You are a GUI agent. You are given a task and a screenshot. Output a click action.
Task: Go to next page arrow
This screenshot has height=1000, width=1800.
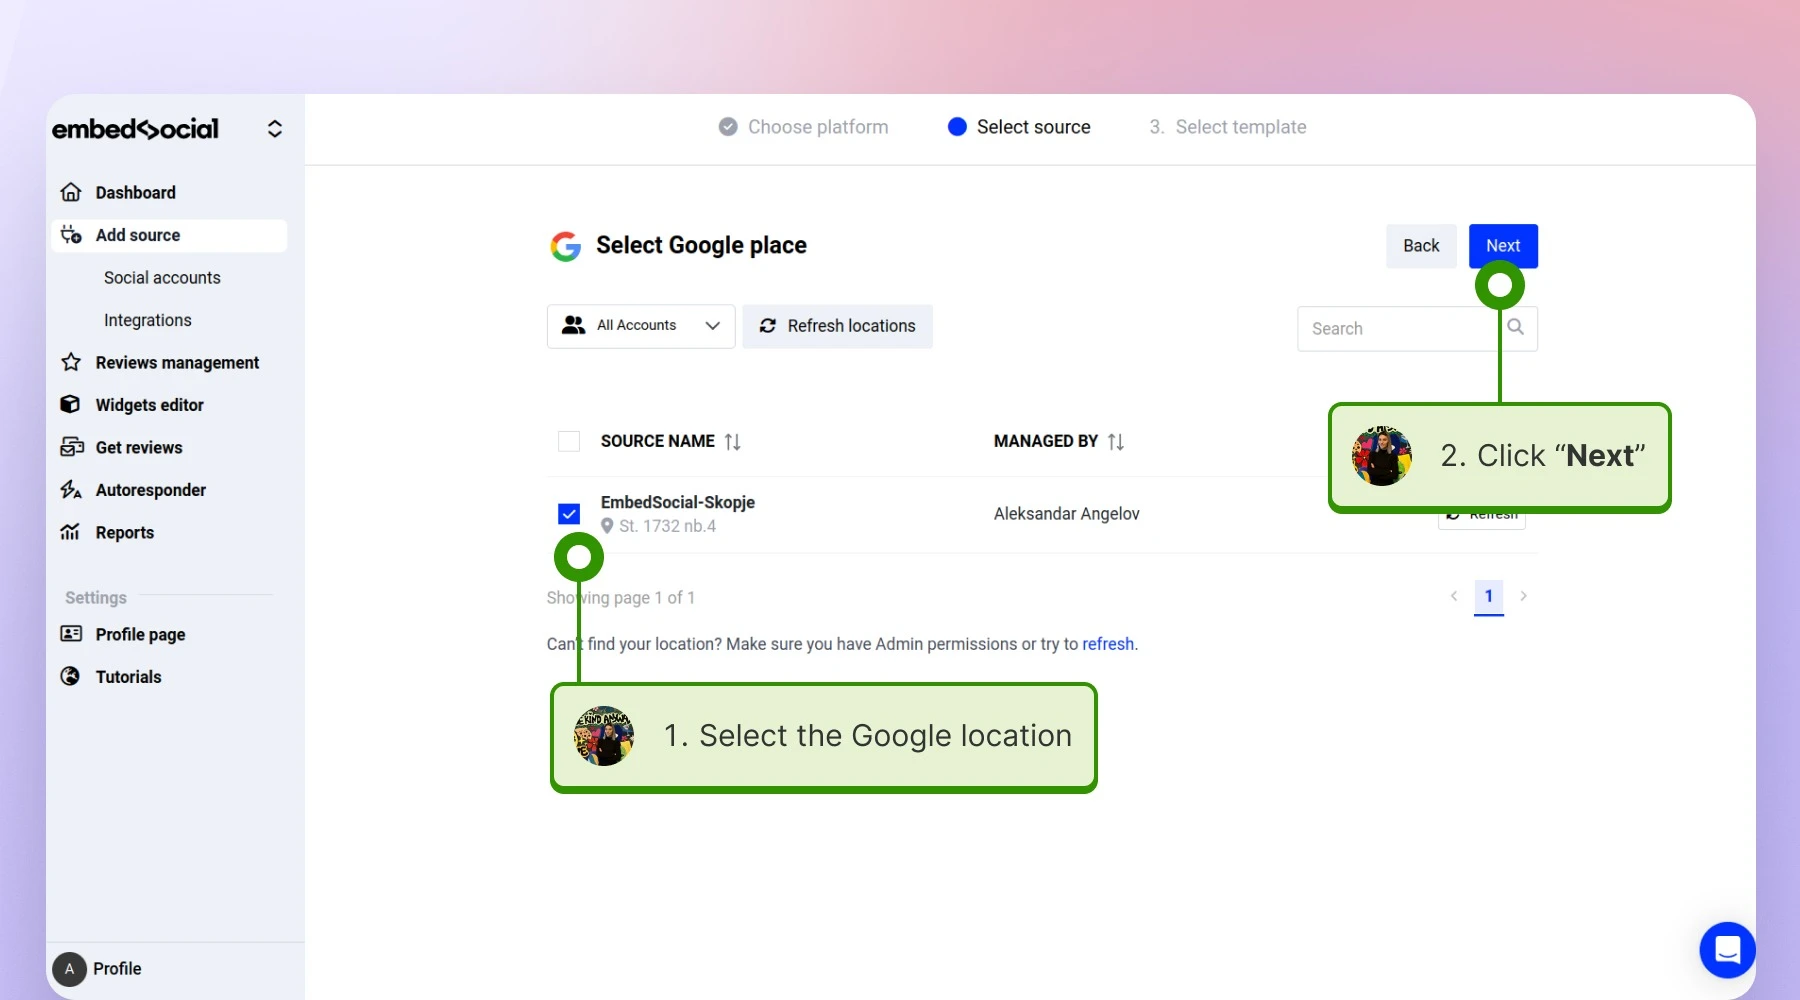click(x=1523, y=596)
